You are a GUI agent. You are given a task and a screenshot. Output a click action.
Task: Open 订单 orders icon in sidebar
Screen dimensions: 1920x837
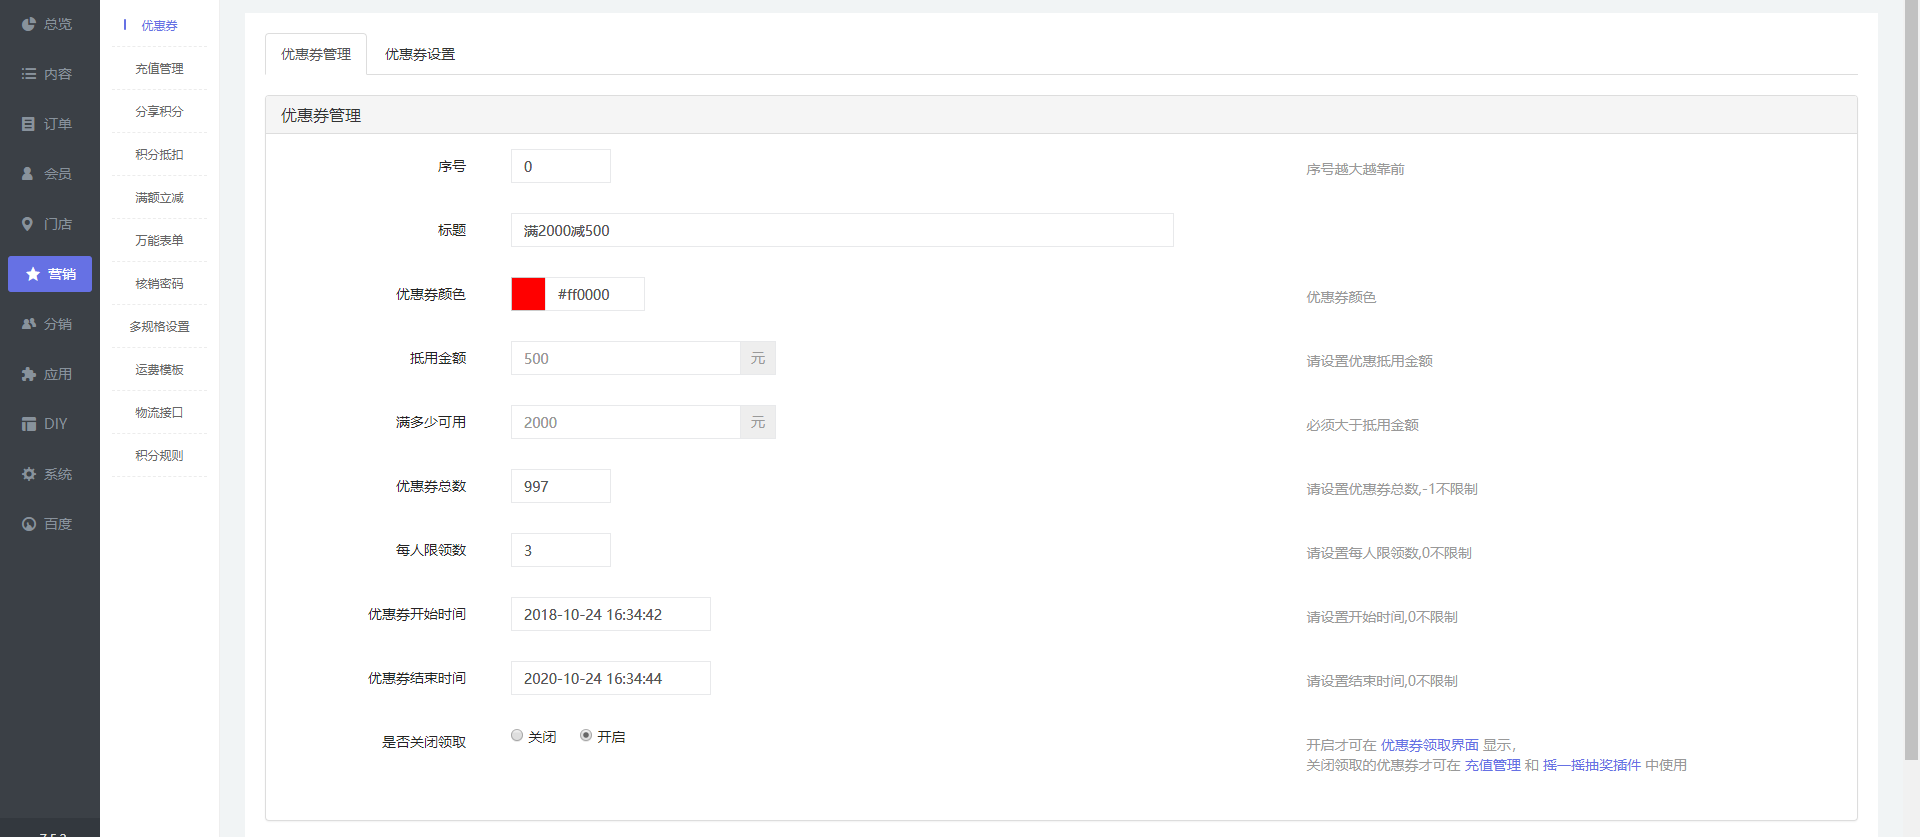click(29, 124)
